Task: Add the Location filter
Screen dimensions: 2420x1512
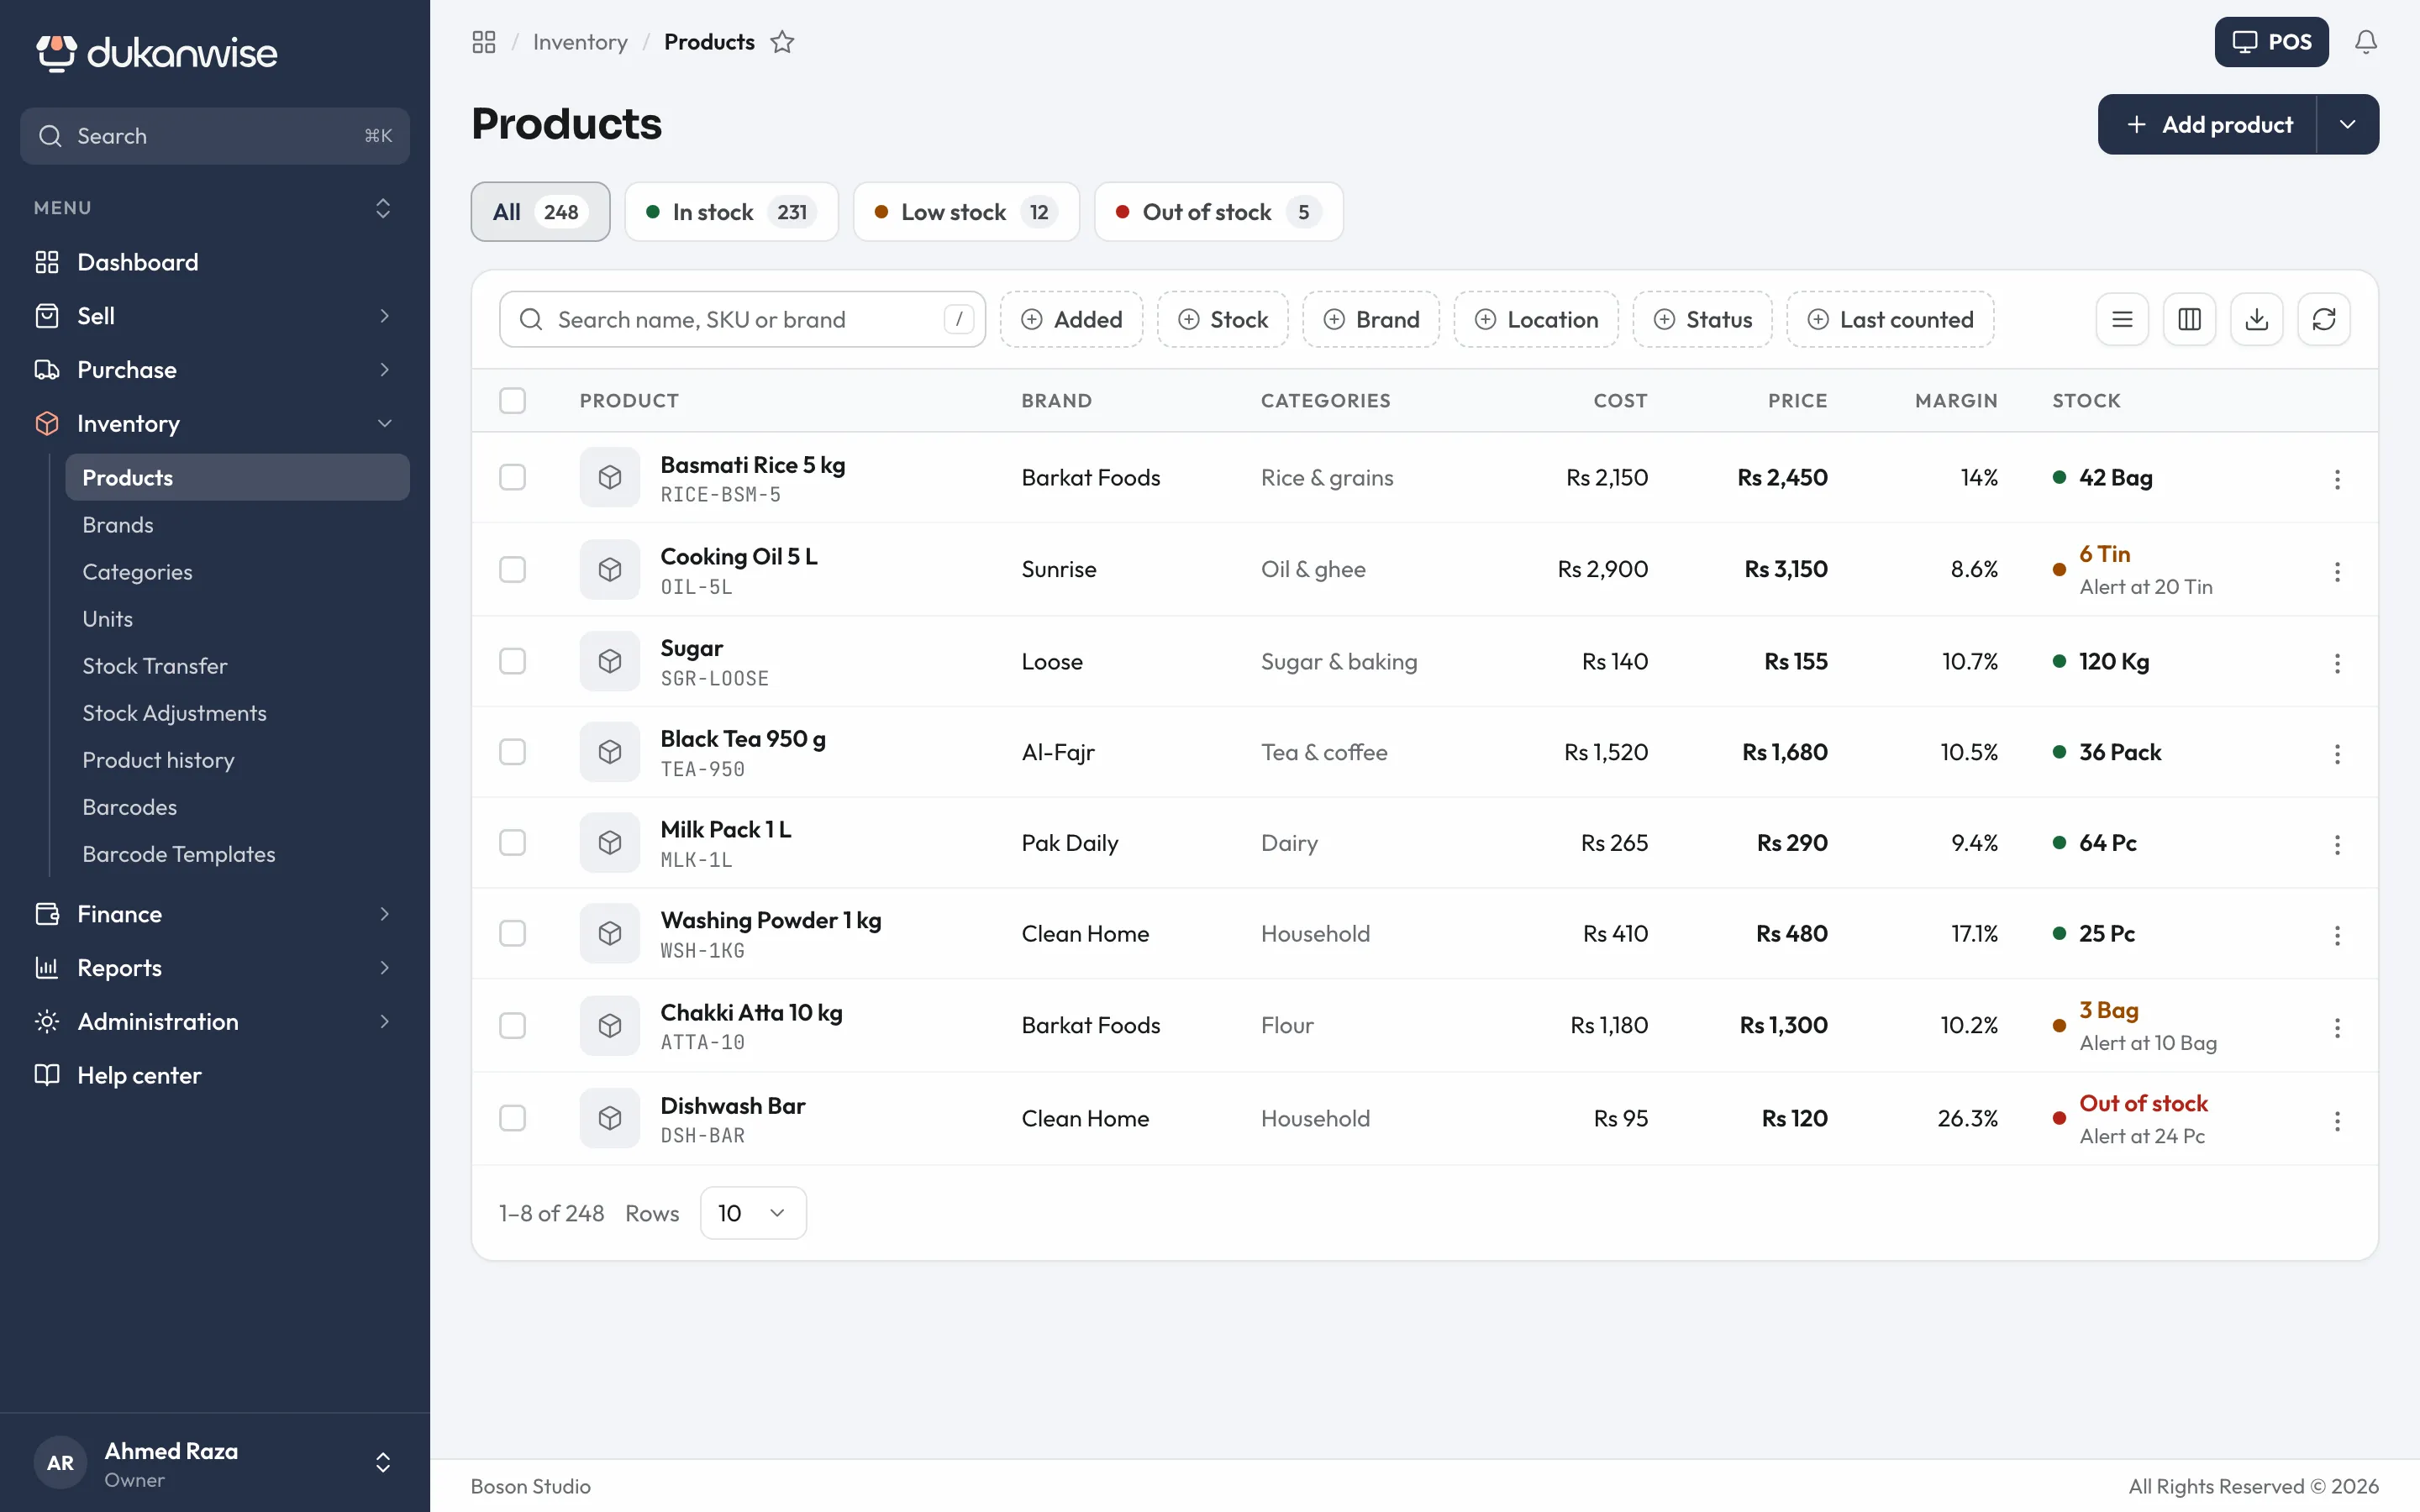Action: [x=1536, y=319]
